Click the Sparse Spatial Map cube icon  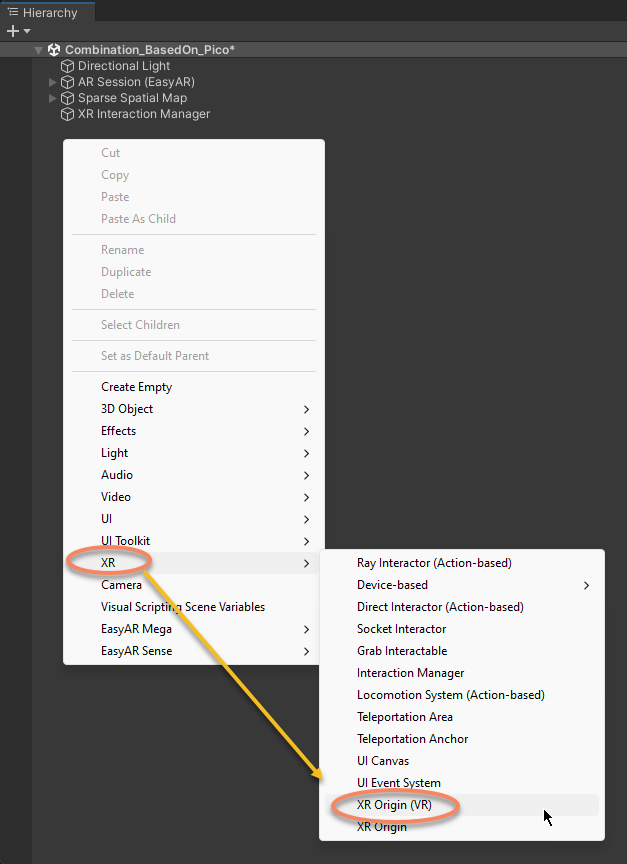pyautogui.click(x=68, y=98)
